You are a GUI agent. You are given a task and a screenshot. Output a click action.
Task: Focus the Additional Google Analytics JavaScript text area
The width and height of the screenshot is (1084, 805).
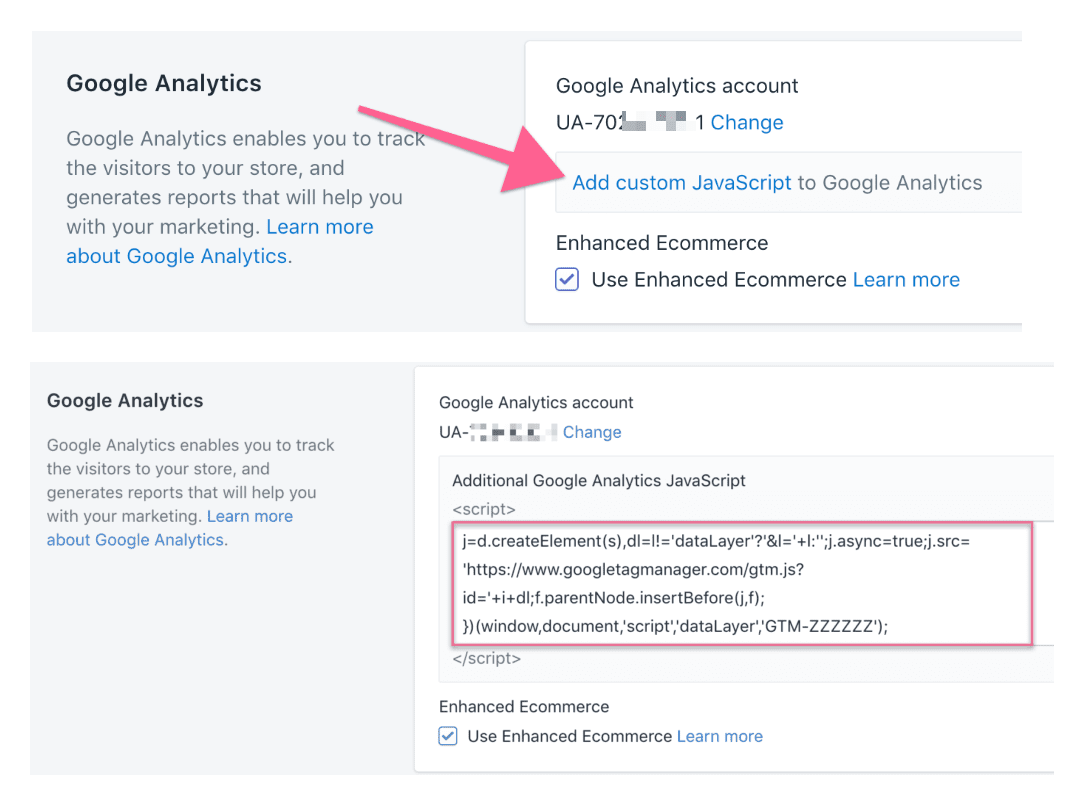coord(742,584)
